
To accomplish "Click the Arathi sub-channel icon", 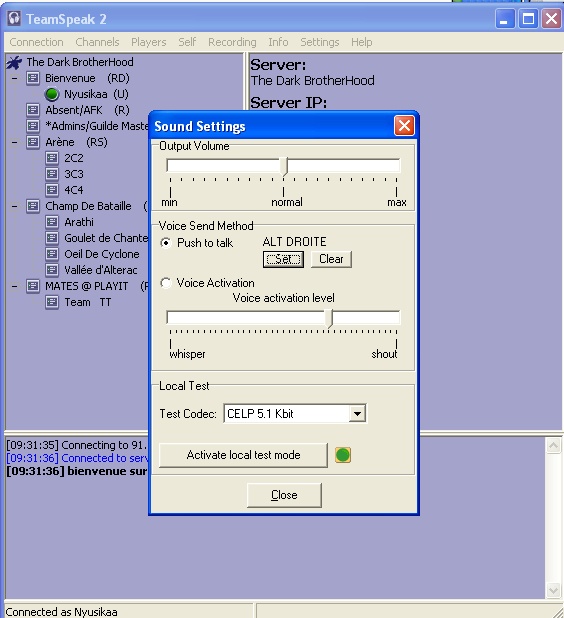I will point(52,222).
